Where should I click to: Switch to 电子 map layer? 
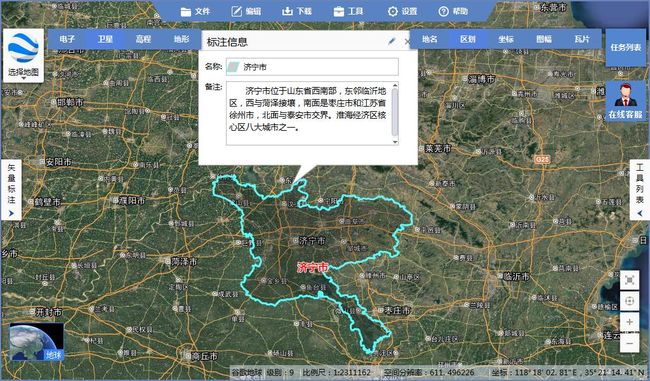click(x=67, y=39)
